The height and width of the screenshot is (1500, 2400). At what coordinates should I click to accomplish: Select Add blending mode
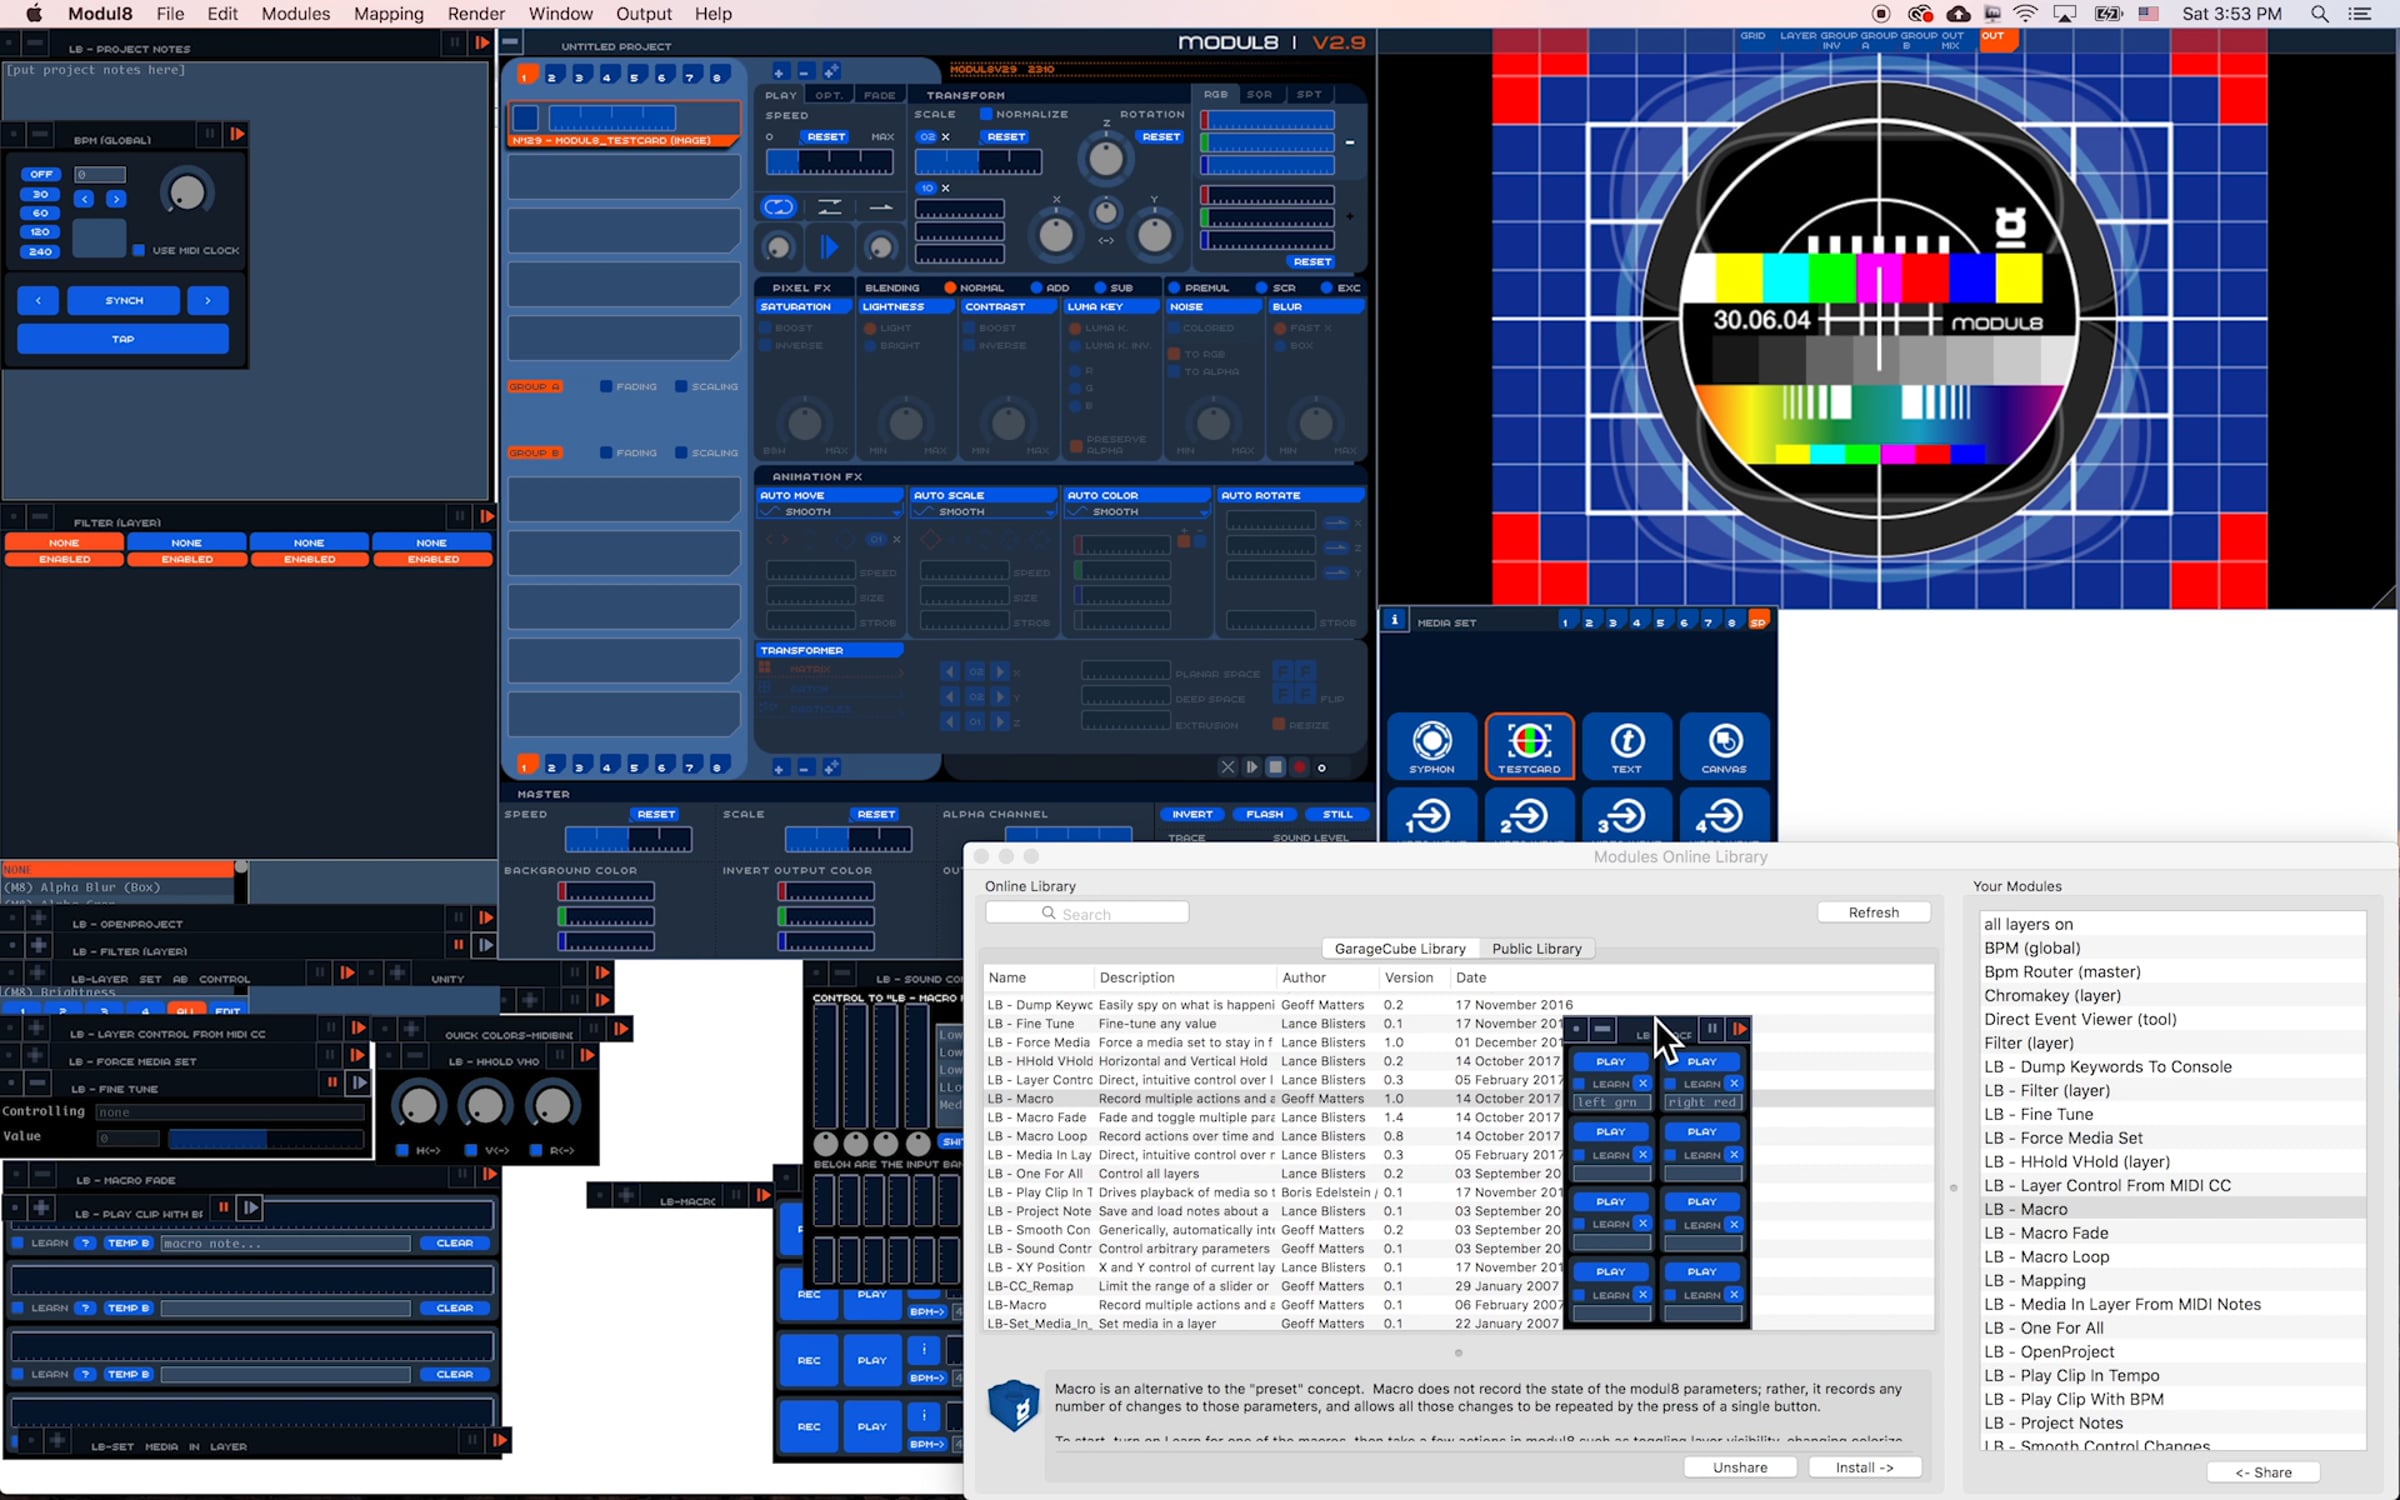pos(1036,288)
